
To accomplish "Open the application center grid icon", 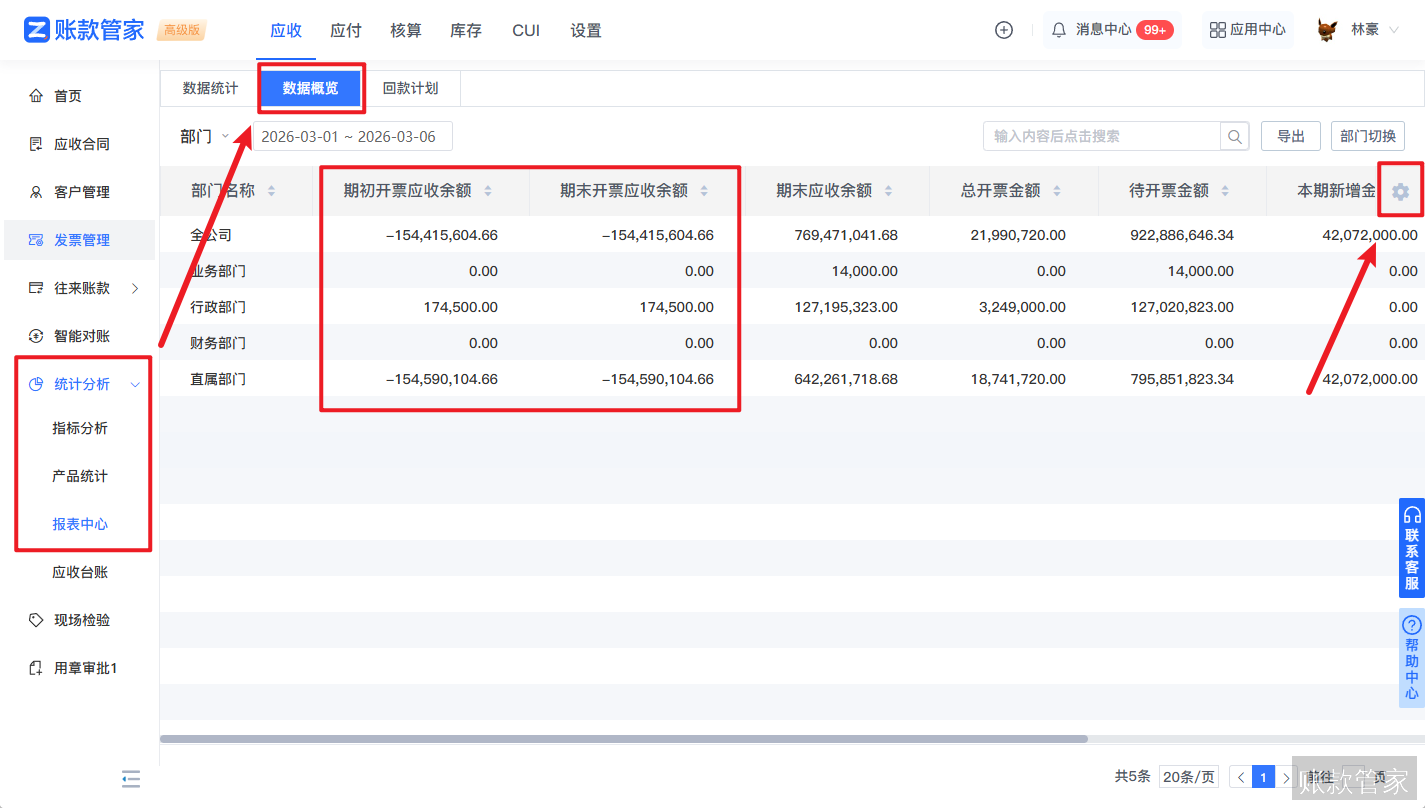I will 1217,30.
